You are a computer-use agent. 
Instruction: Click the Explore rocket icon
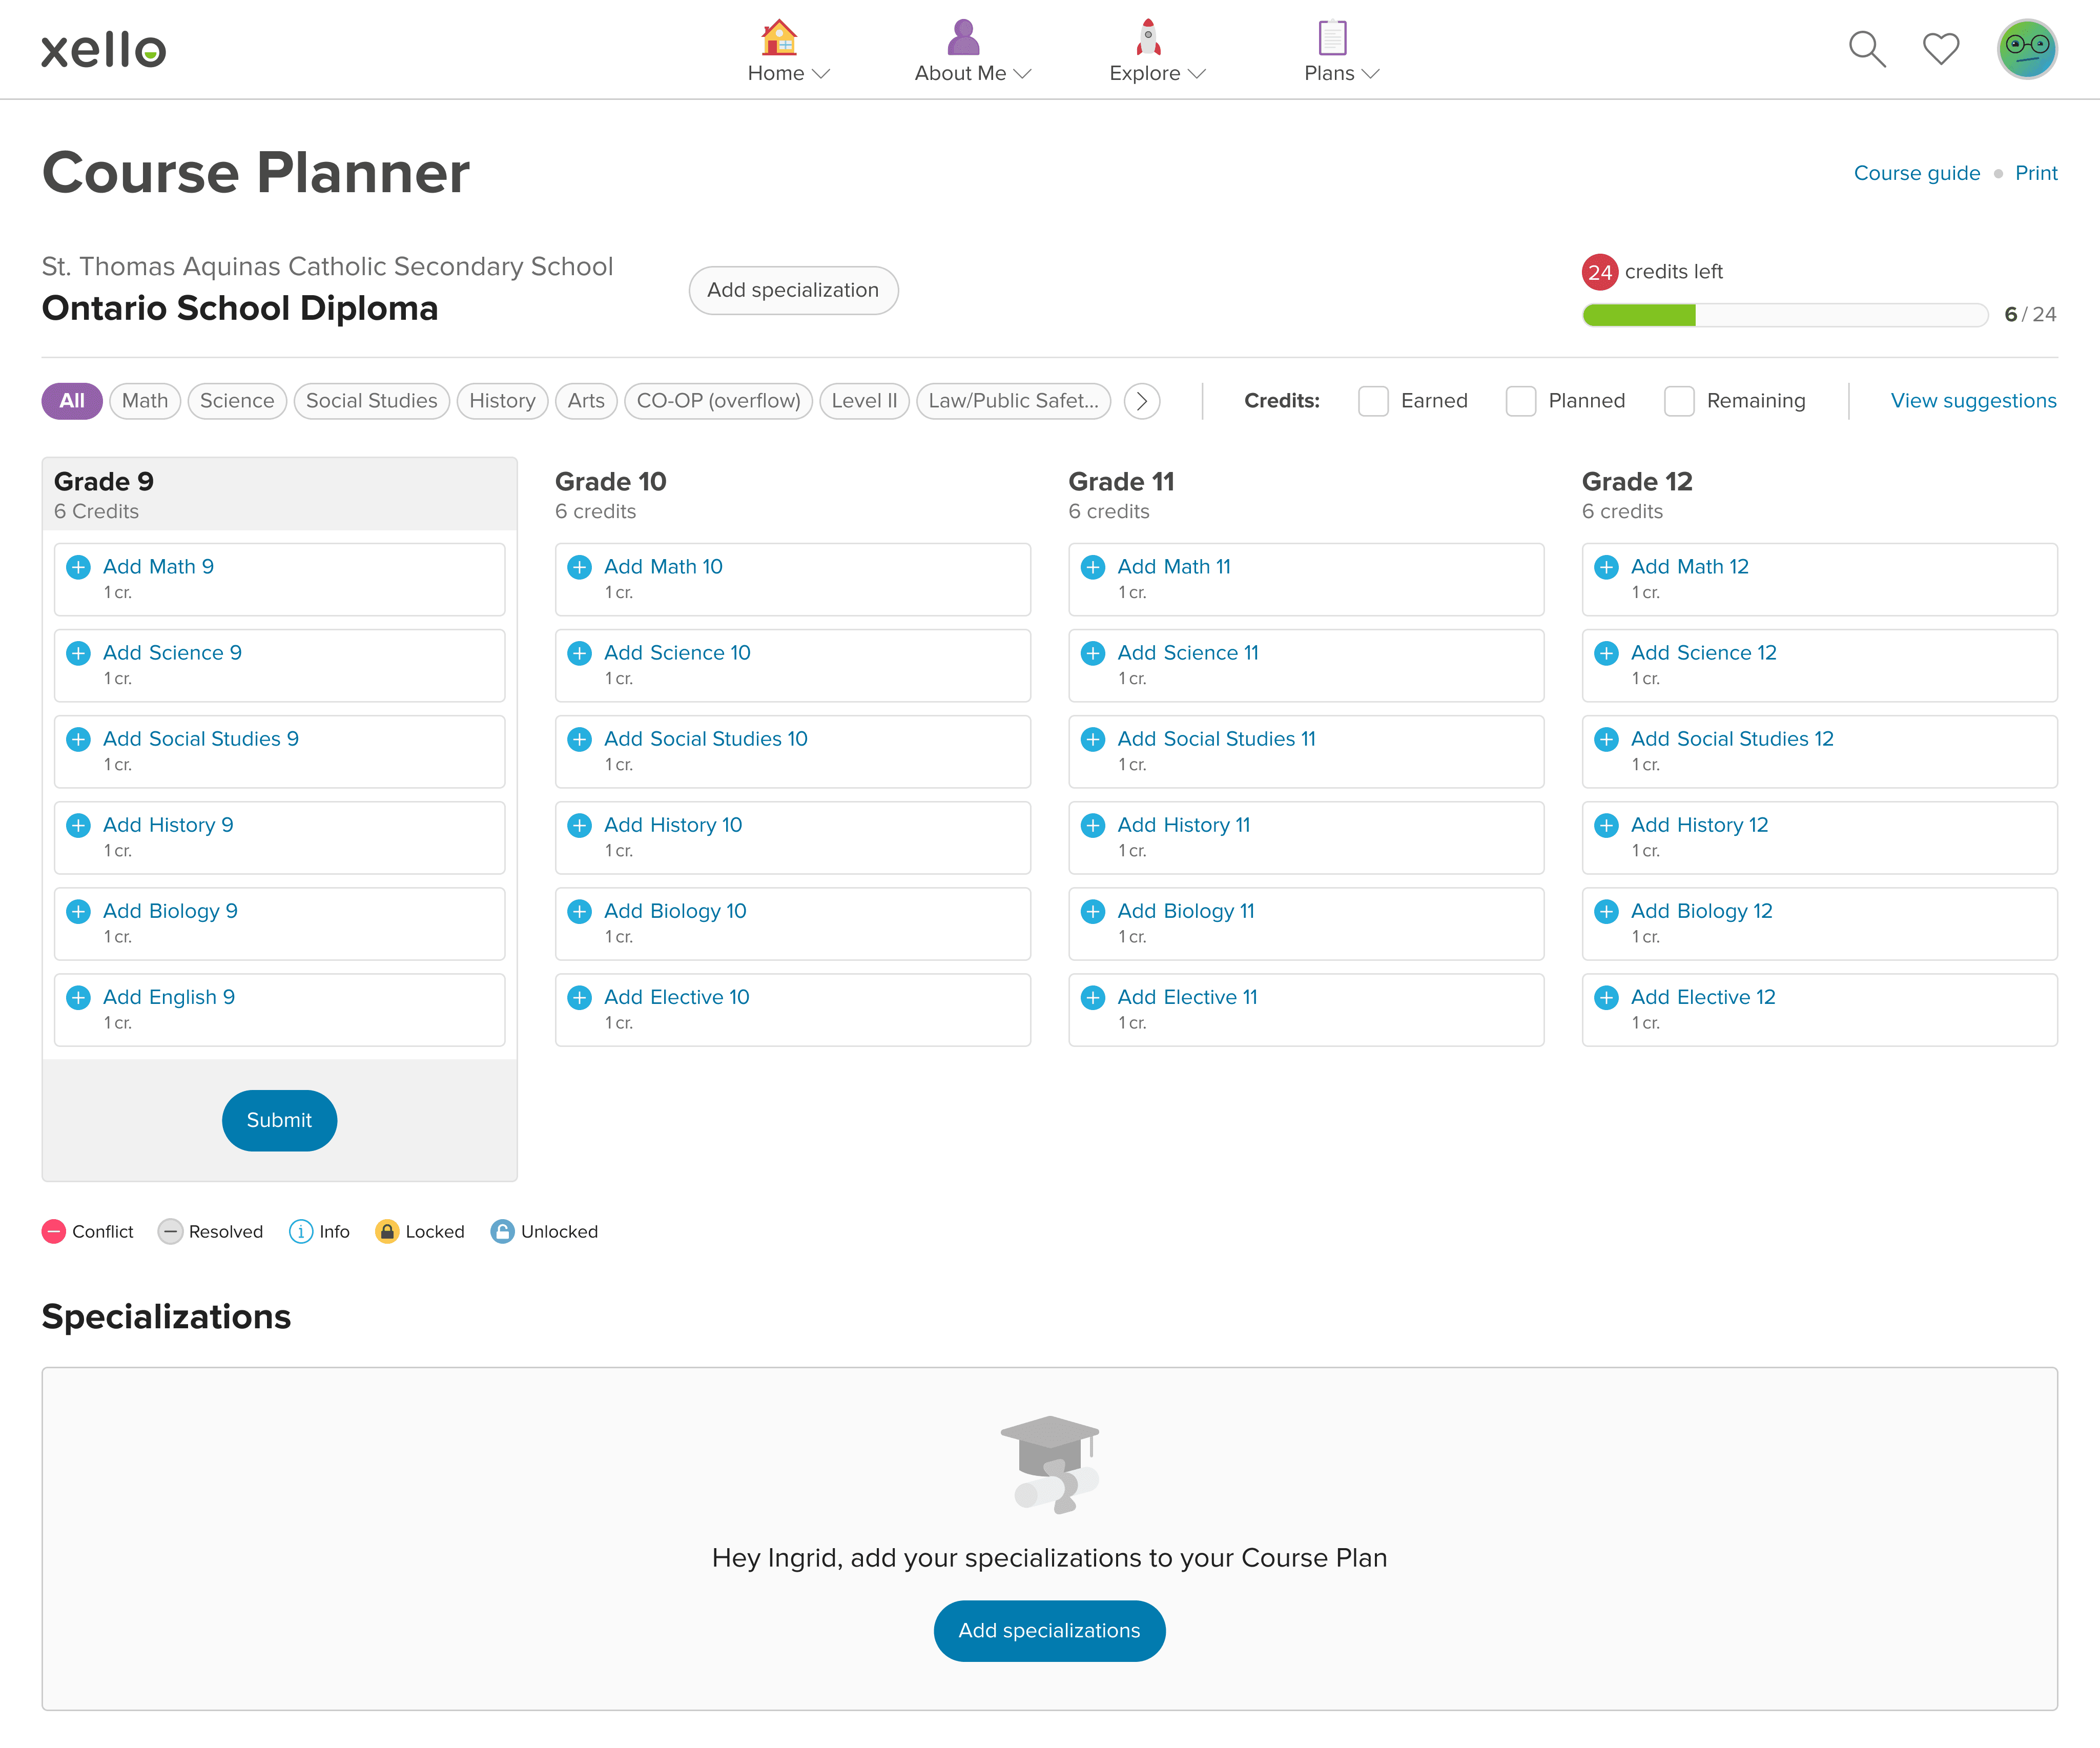tap(1148, 37)
